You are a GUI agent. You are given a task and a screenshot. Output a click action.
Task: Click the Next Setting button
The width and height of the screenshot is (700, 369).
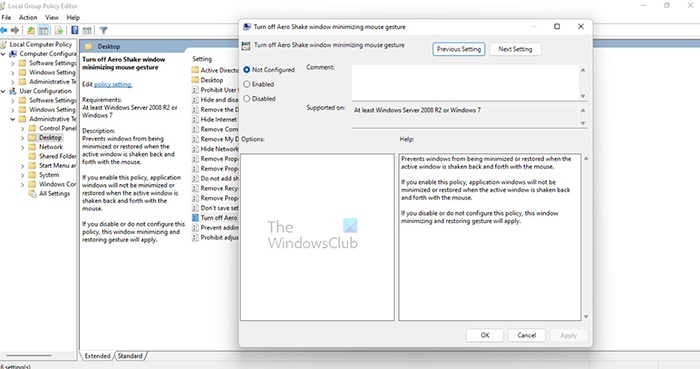[x=515, y=49]
